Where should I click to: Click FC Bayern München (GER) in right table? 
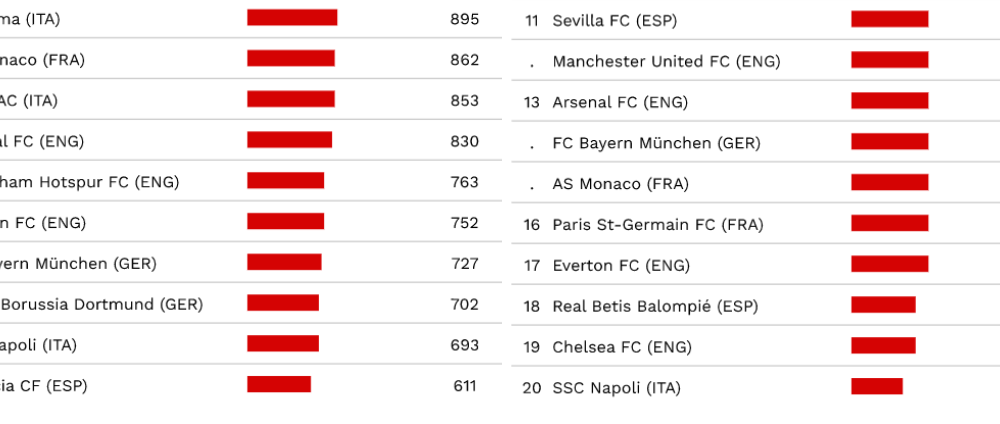click(656, 143)
